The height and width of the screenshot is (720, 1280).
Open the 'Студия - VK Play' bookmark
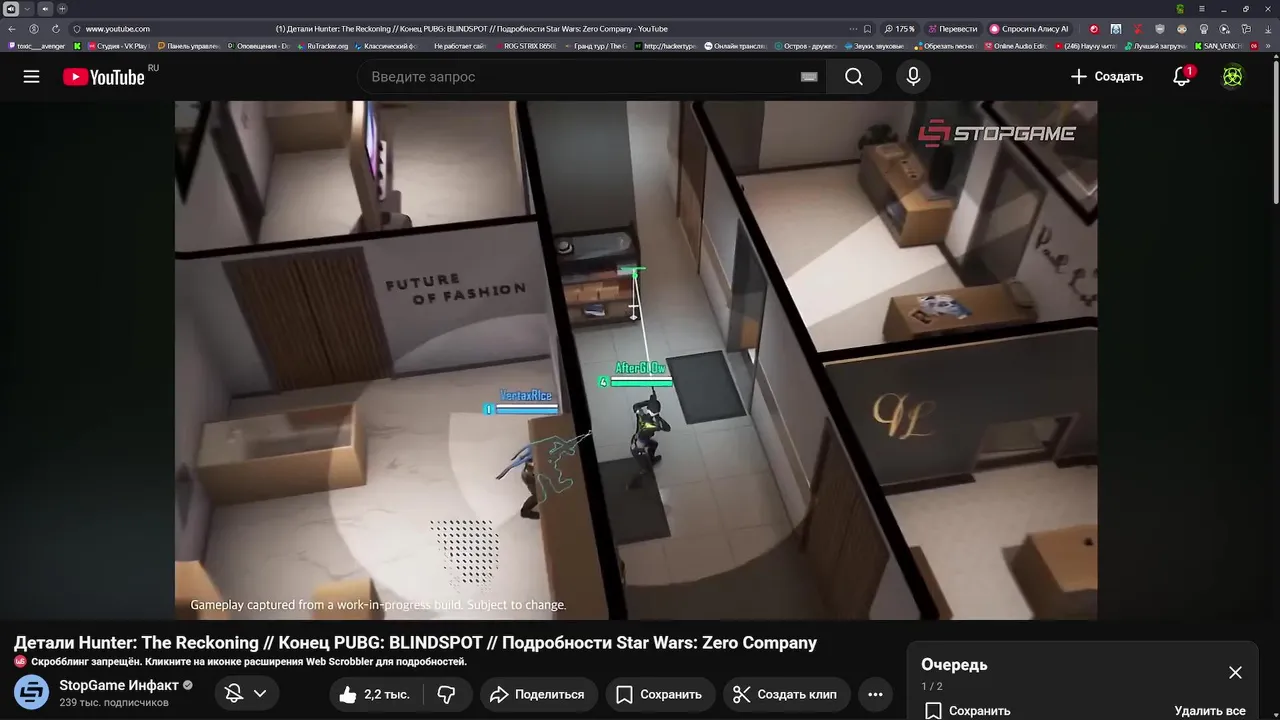click(x=118, y=46)
